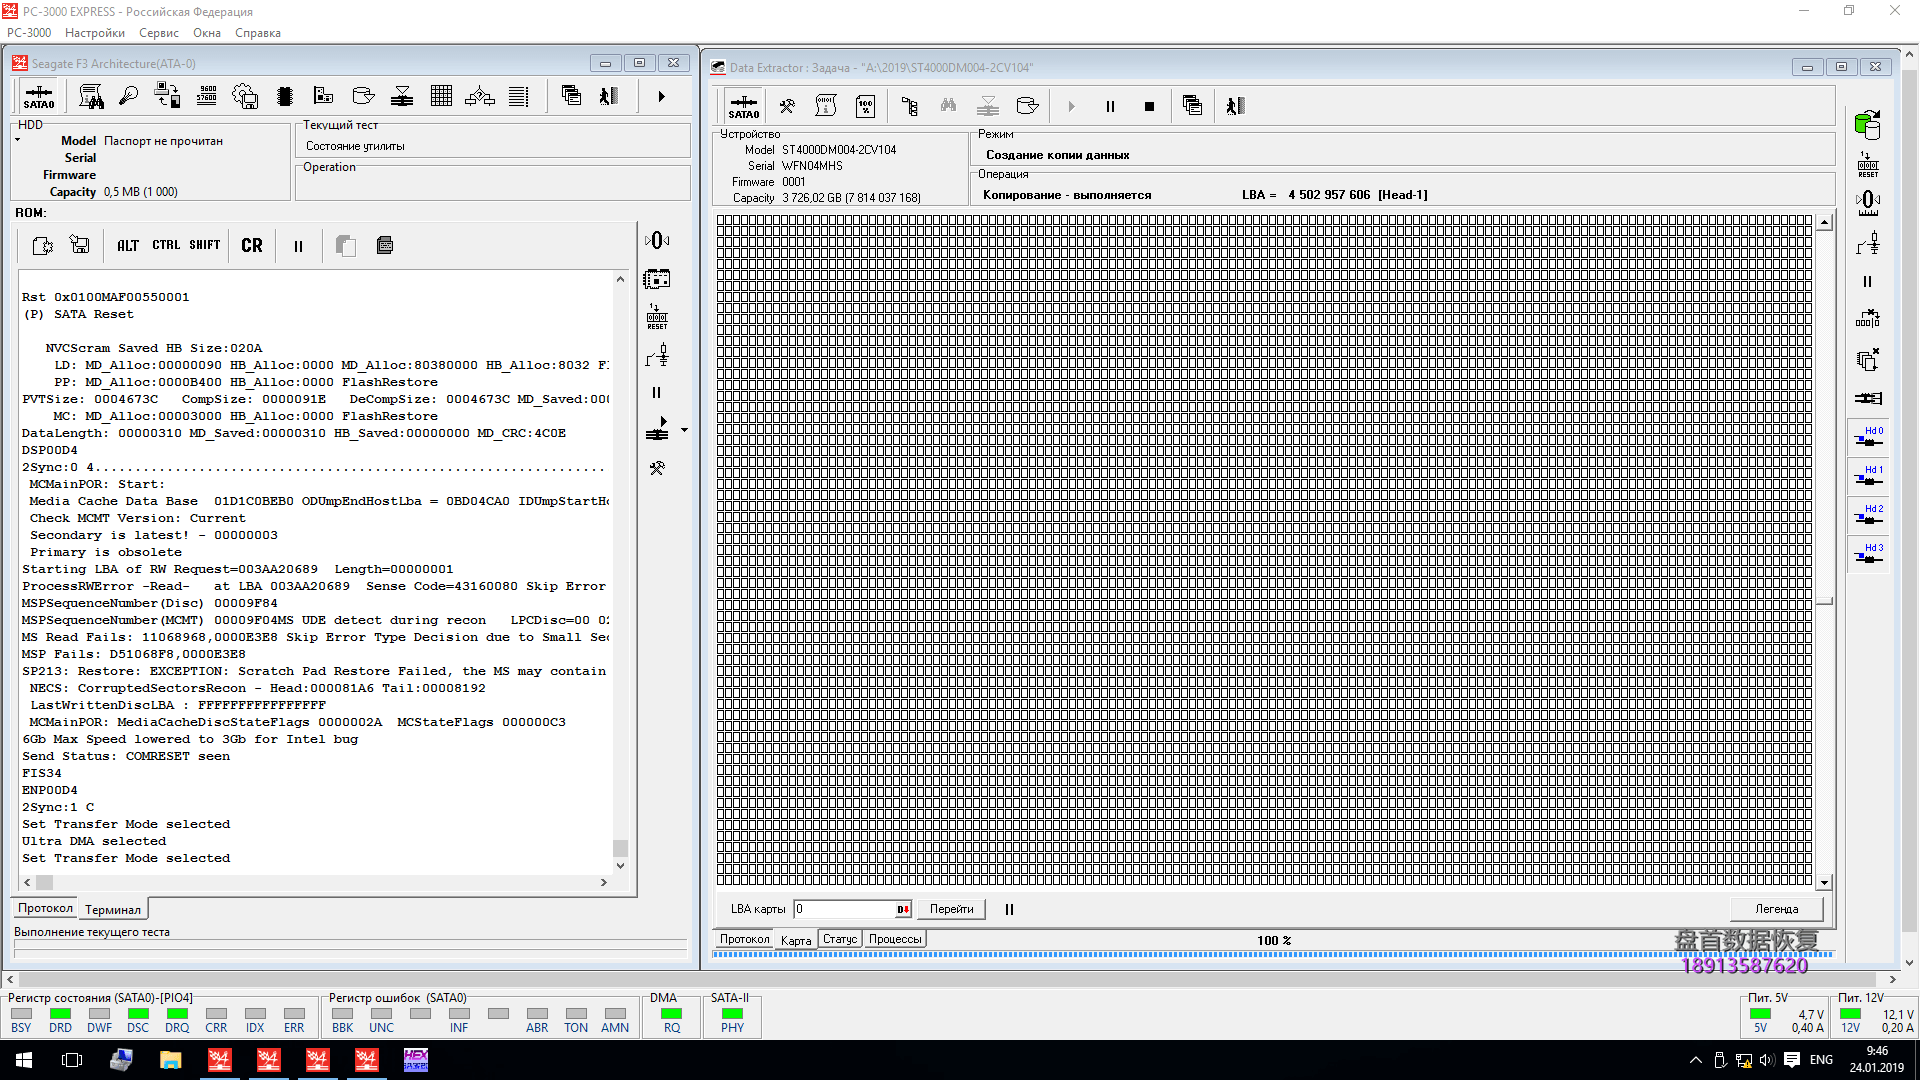Click the list lines icon in Seagate toolbar

pos(518,96)
